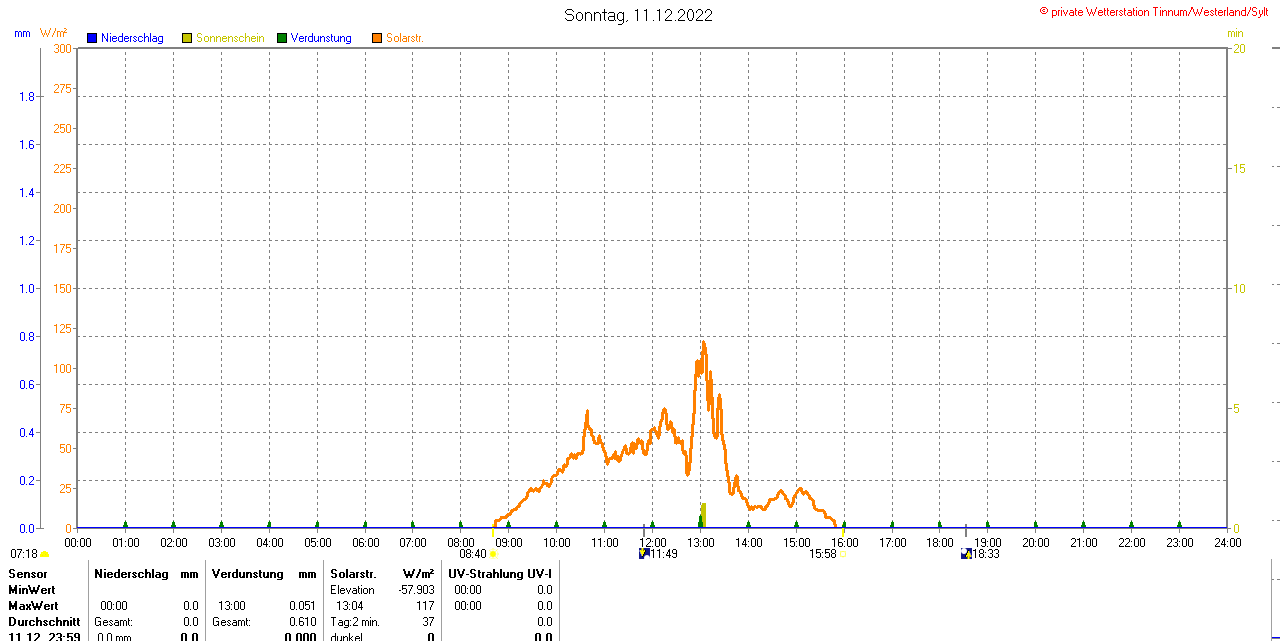Click the 16:00 time axis label
The height and width of the screenshot is (641, 1280).
pos(844,543)
